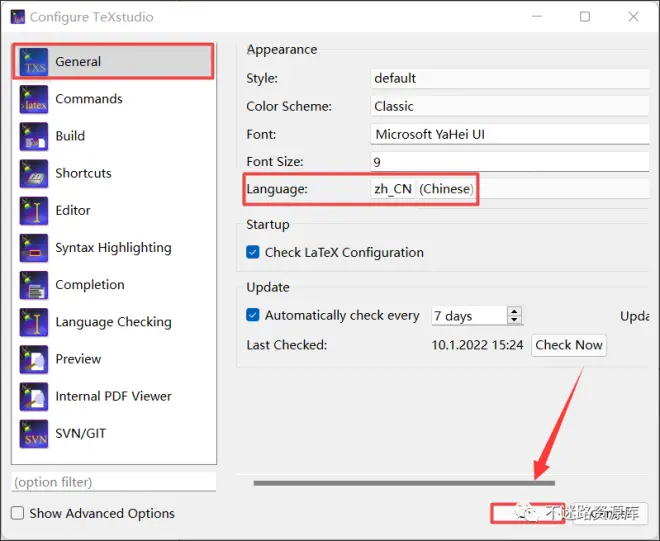
Task: Toggle the Check LaTeX Configuration checkbox
Action: [x=253, y=252]
